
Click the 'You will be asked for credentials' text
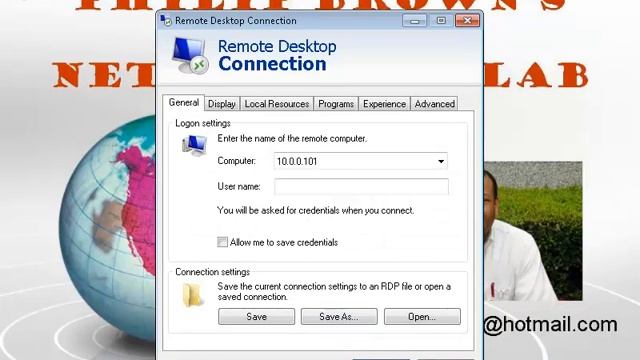point(316,211)
